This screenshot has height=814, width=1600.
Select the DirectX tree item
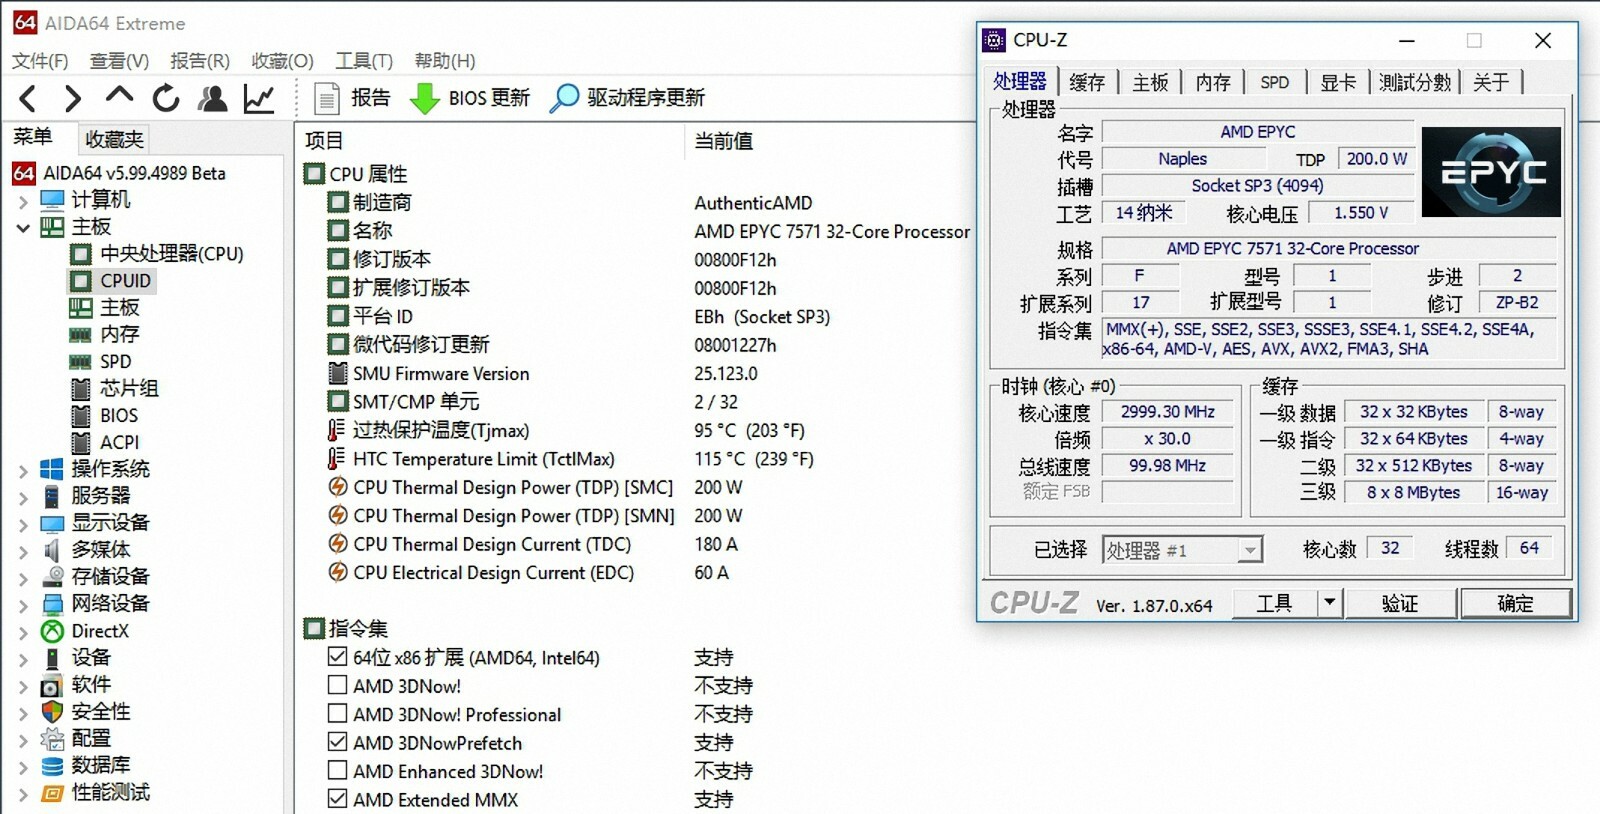point(85,631)
